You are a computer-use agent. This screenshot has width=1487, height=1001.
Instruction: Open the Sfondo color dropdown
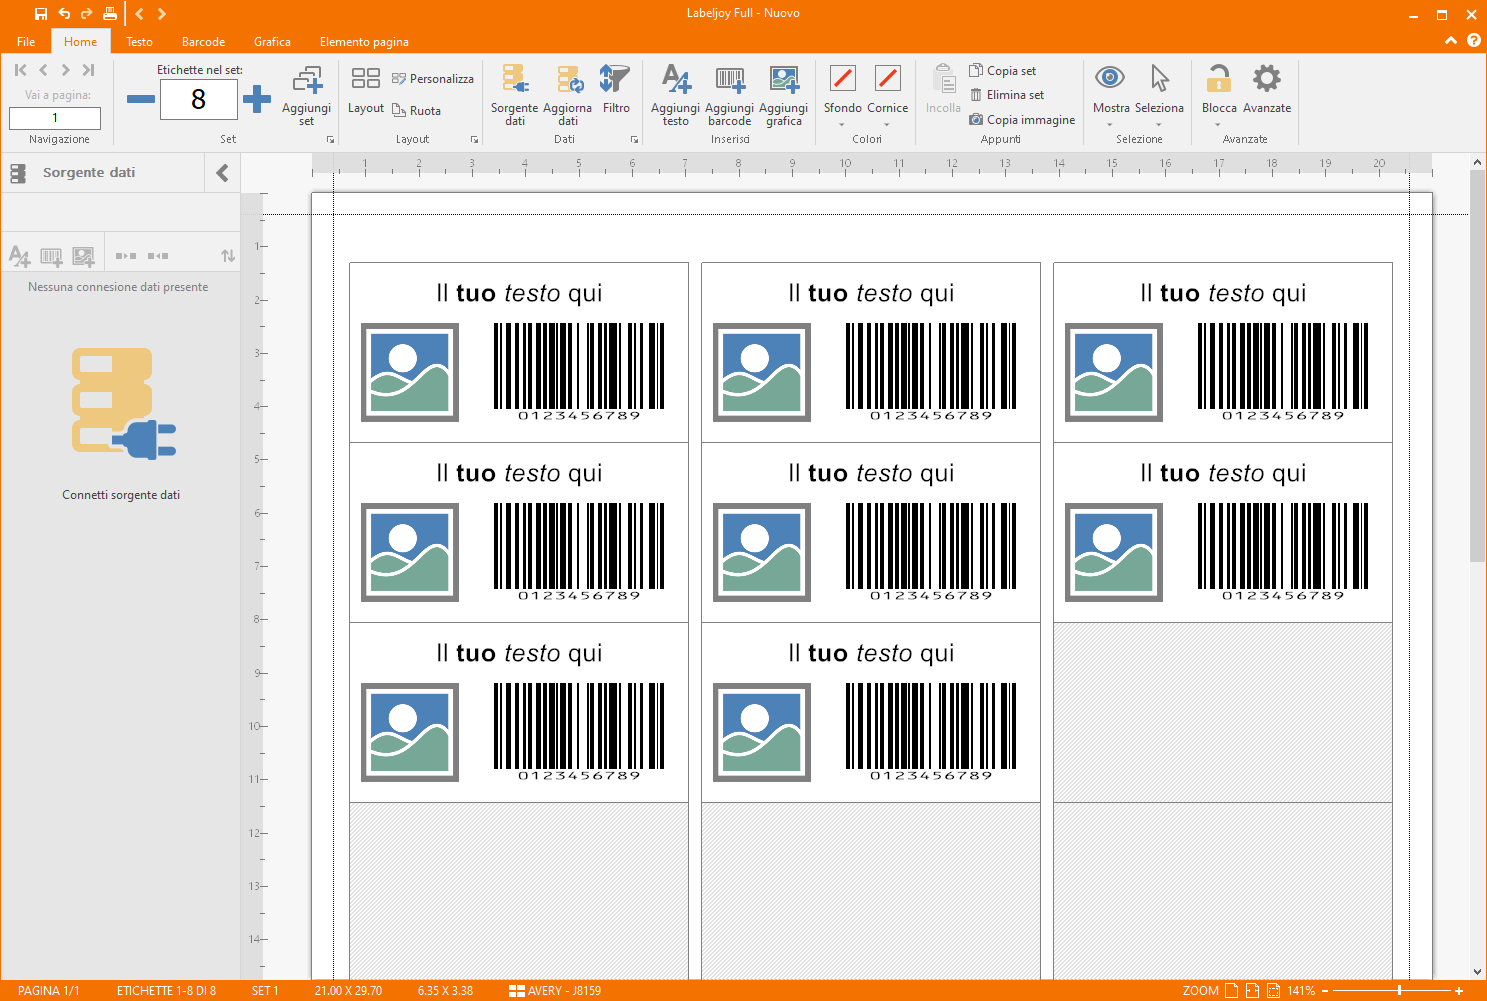(x=842, y=125)
